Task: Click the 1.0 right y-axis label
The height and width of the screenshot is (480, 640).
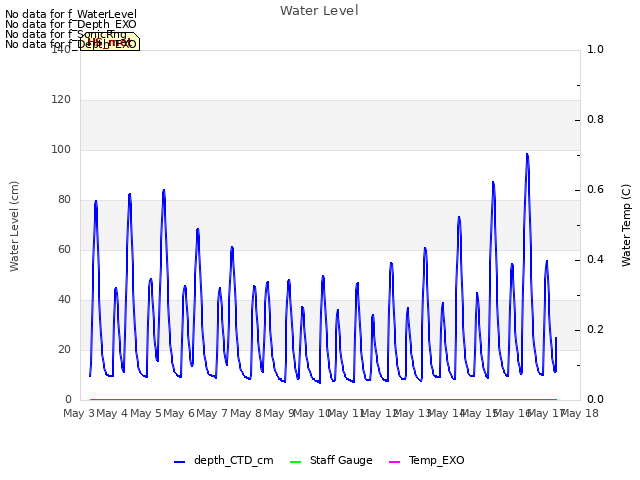Action: pos(595,49)
